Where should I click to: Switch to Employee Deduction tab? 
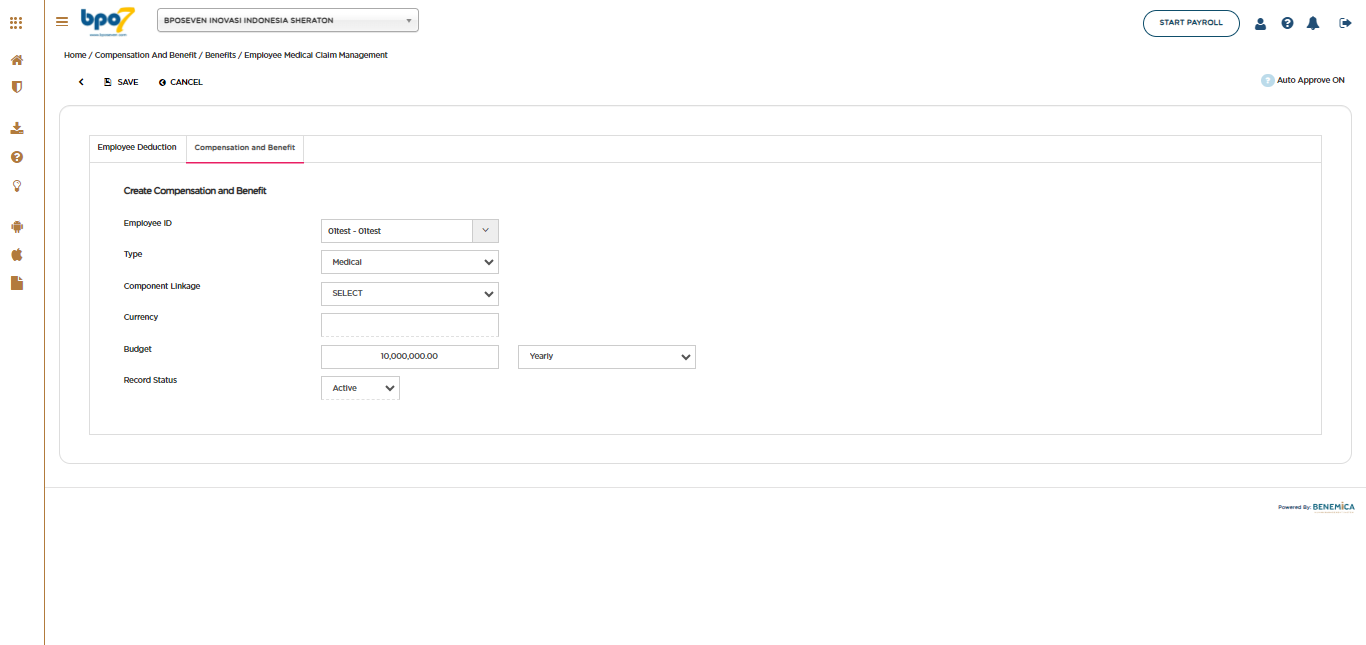click(x=137, y=148)
